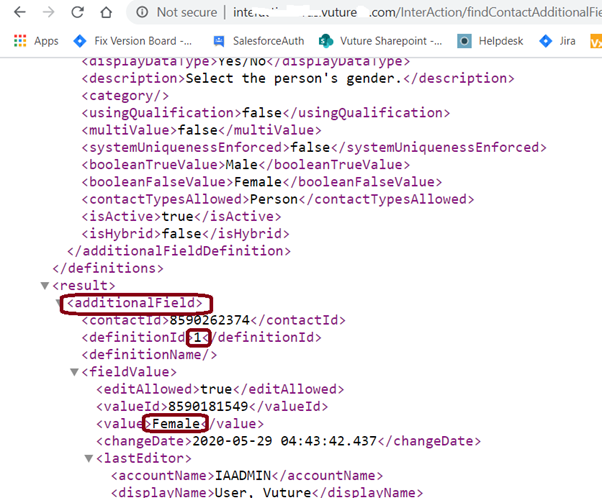Click the changeDate timestamp value
602x498 pixels.
point(284,441)
